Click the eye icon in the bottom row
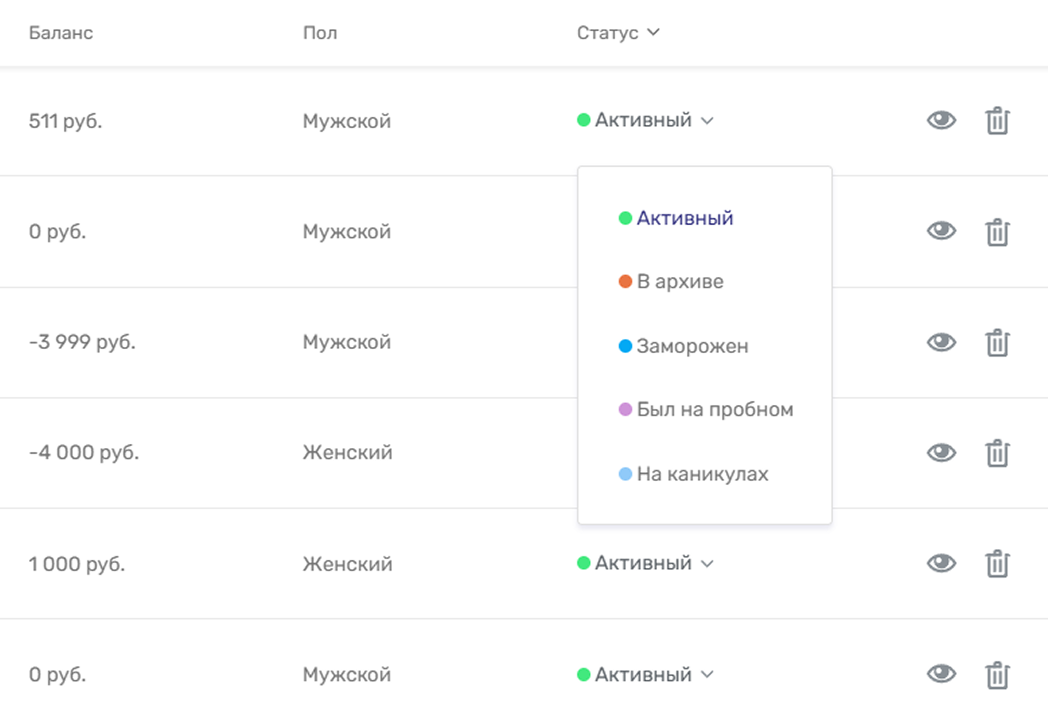The width and height of the screenshot is (1048, 728). click(x=941, y=674)
